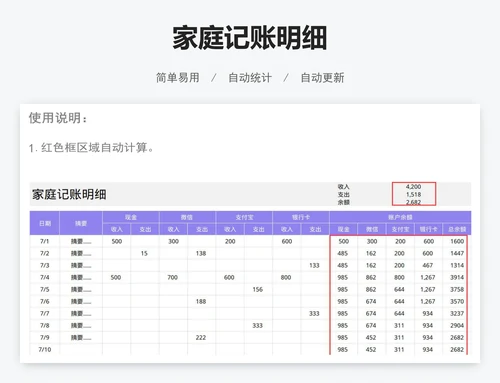500x383 pixels.
Task: Click the WeChat expense cell 138
Action: [x=201, y=253]
